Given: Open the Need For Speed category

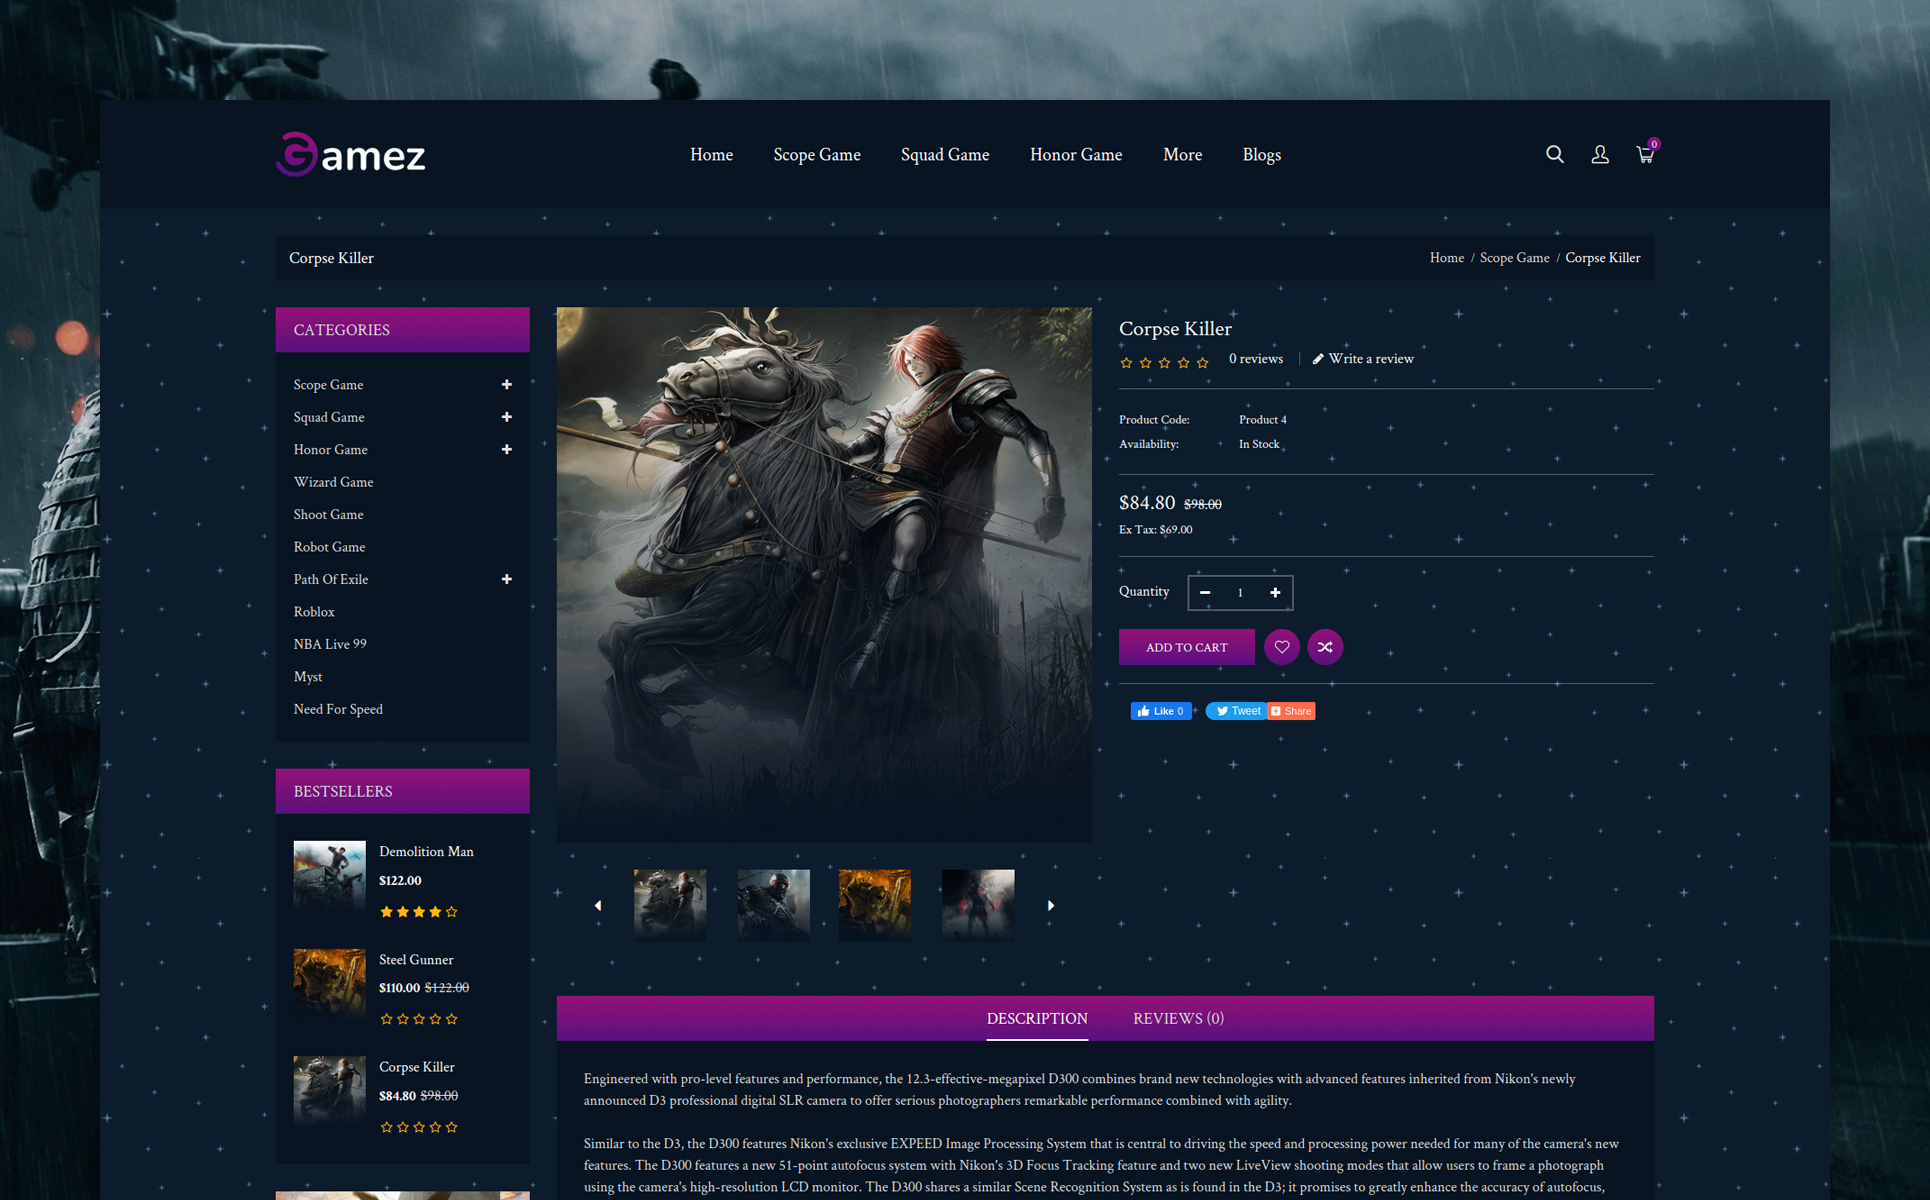Looking at the screenshot, I should click(338, 709).
